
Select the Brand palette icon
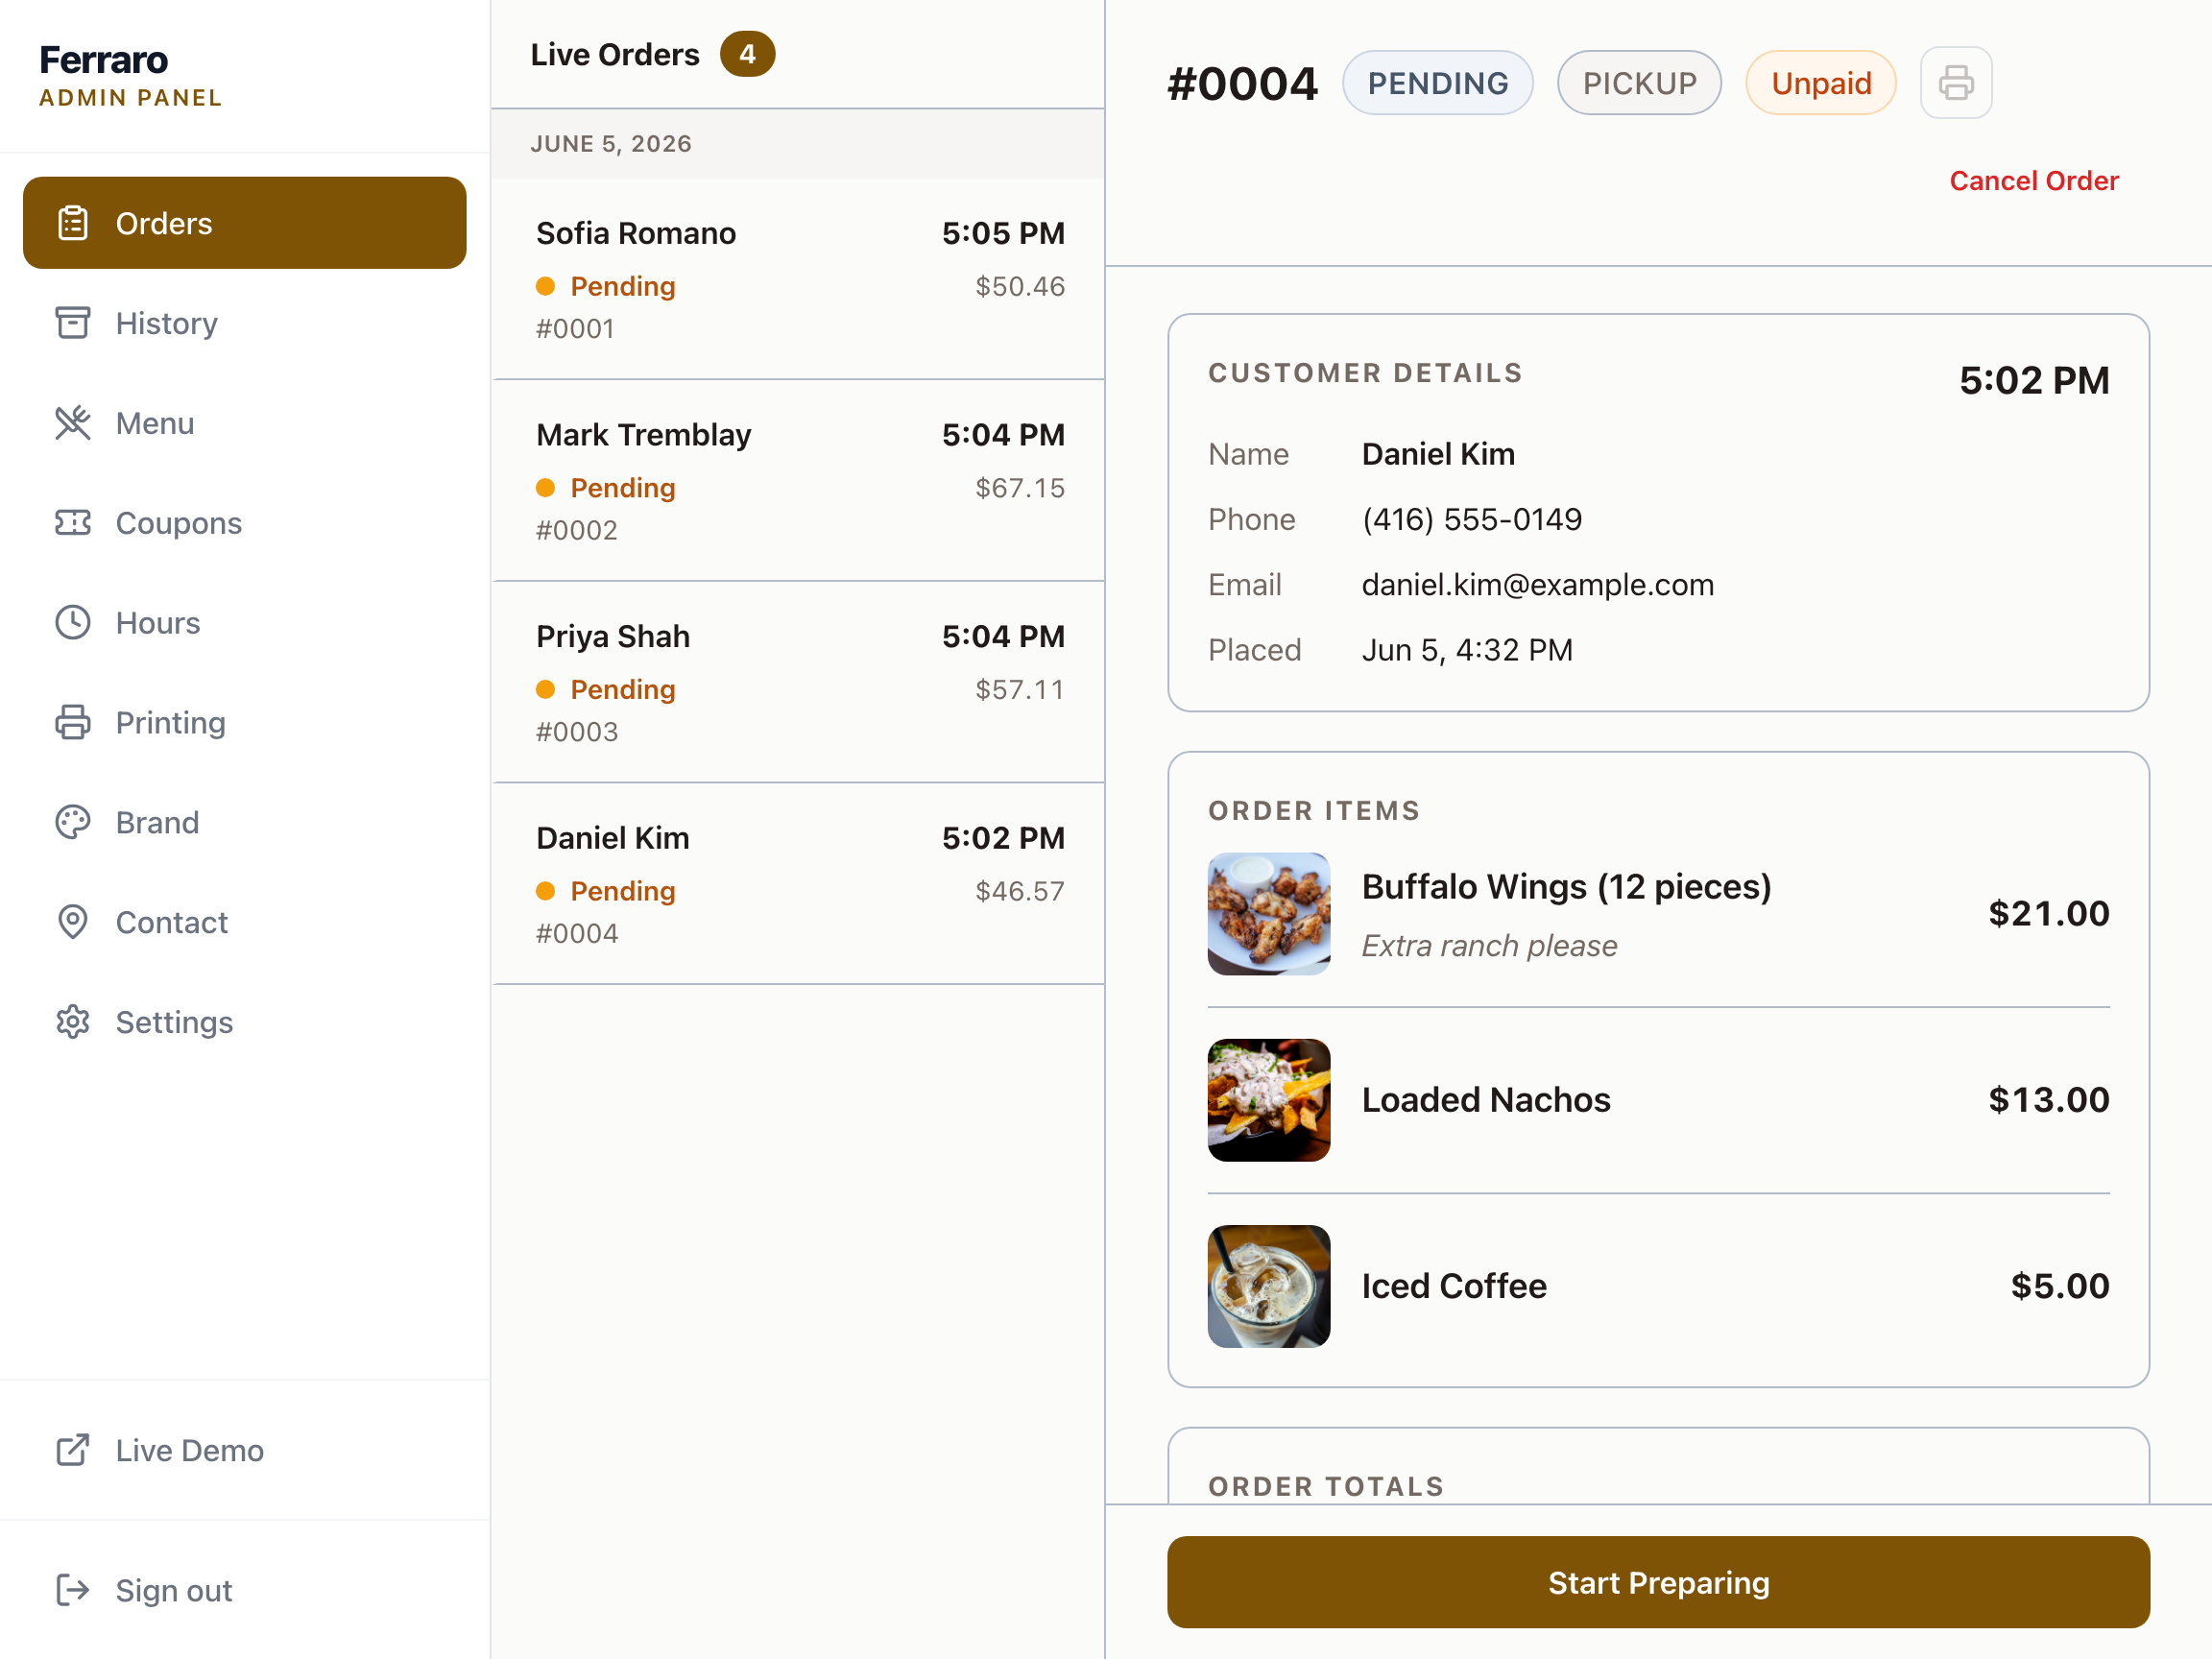(x=73, y=823)
